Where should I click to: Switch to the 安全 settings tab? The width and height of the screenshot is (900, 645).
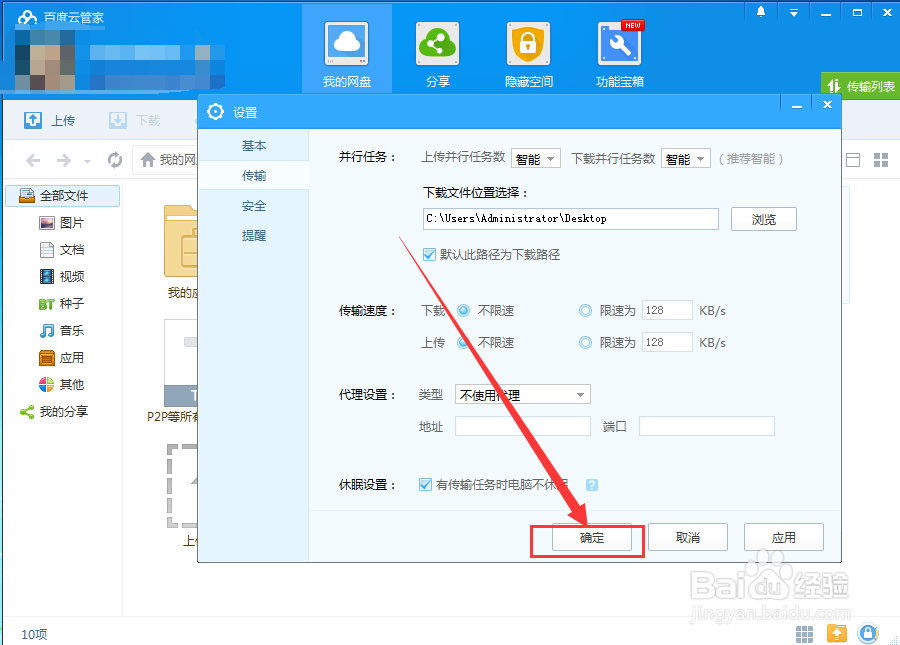coord(254,206)
